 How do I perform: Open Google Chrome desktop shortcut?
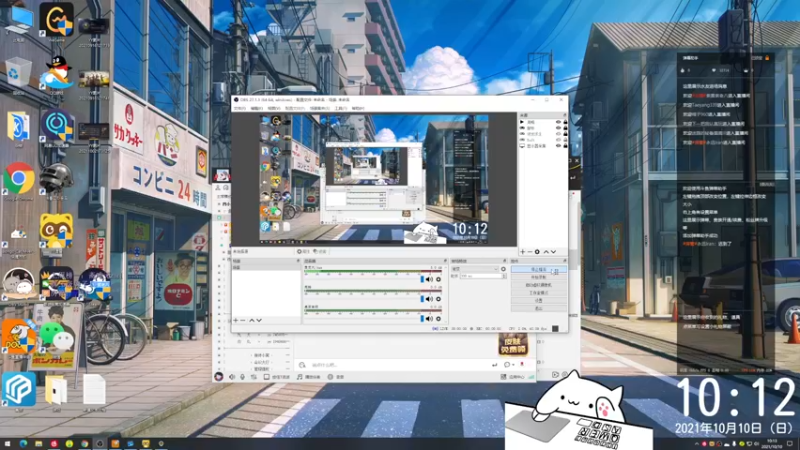click(x=19, y=179)
